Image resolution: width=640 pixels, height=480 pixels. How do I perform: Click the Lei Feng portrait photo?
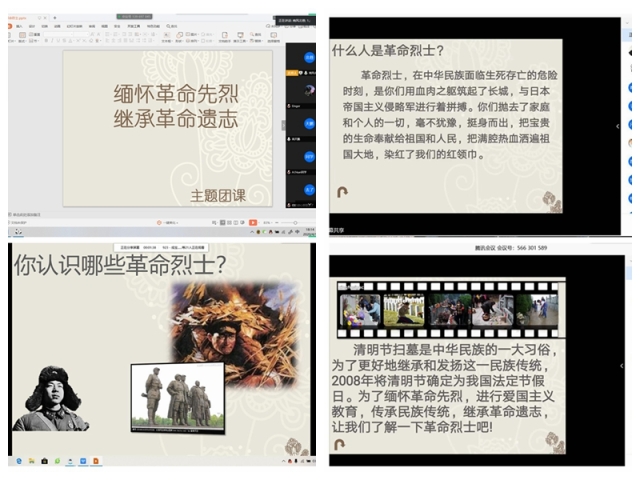51,398
